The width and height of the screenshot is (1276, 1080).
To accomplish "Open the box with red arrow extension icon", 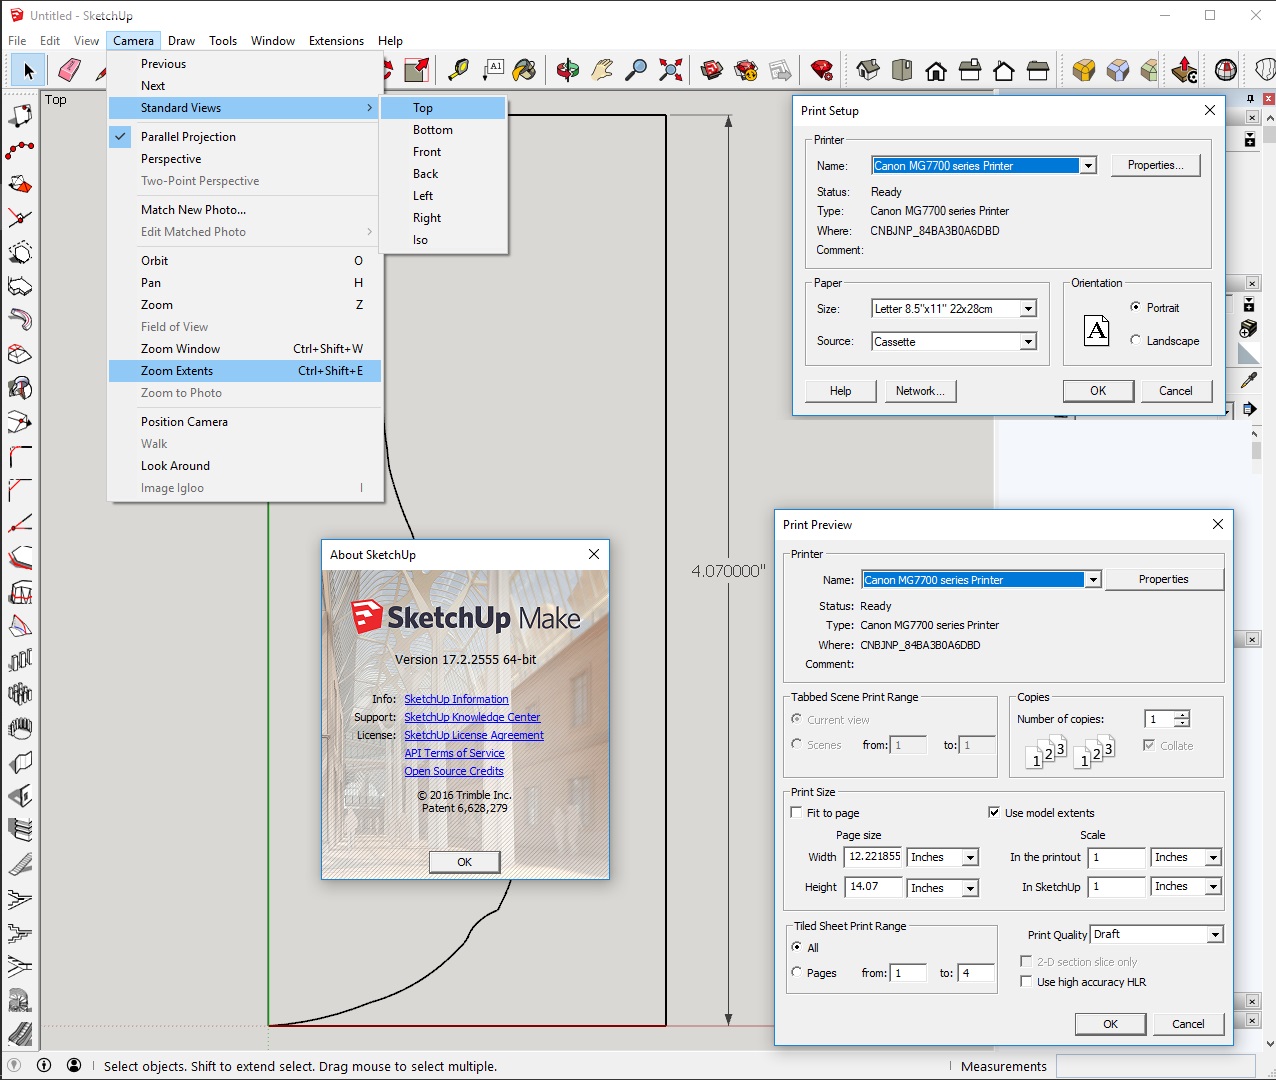I will pos(1185,70).
